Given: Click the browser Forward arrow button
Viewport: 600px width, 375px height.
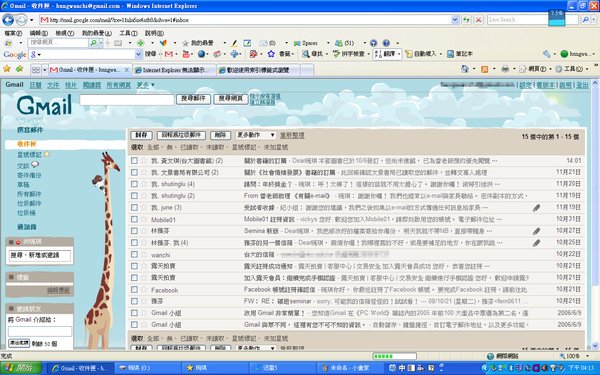Looking at the screenshot, I should point(21,20).
